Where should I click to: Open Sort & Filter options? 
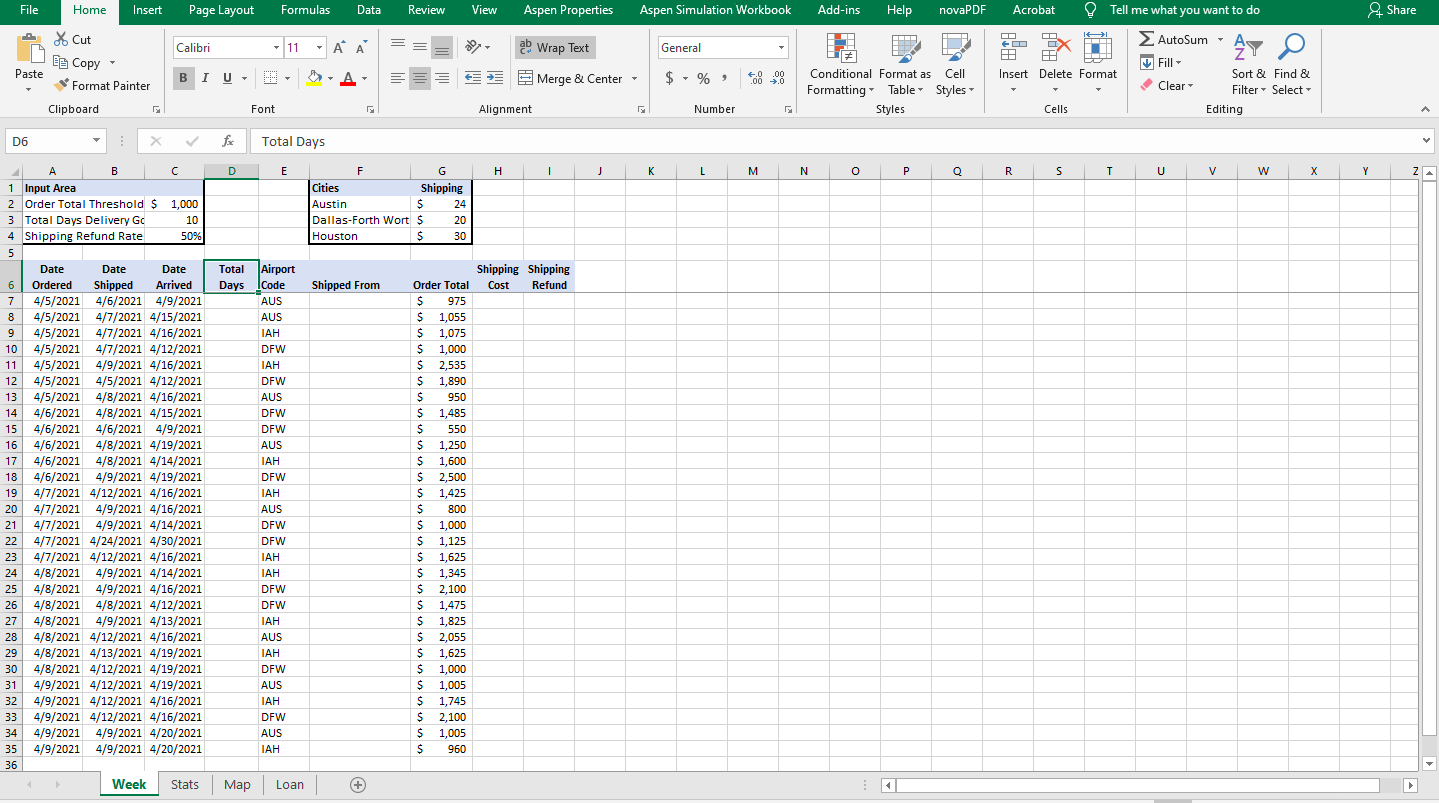1247,64
